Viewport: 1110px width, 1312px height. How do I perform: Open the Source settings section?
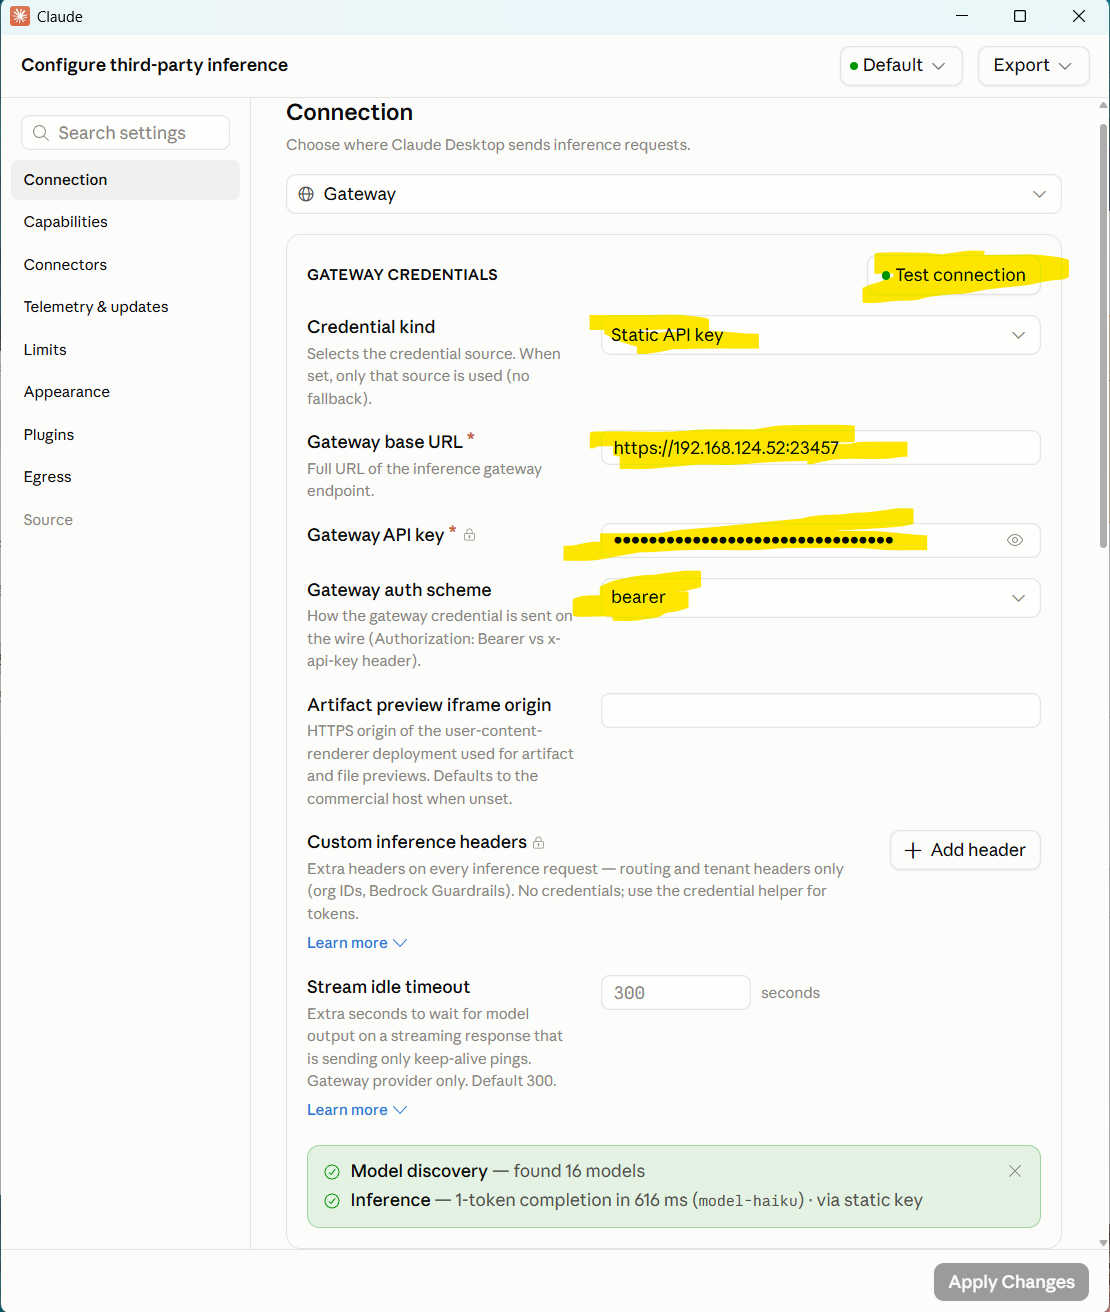(x=125, y=520)
